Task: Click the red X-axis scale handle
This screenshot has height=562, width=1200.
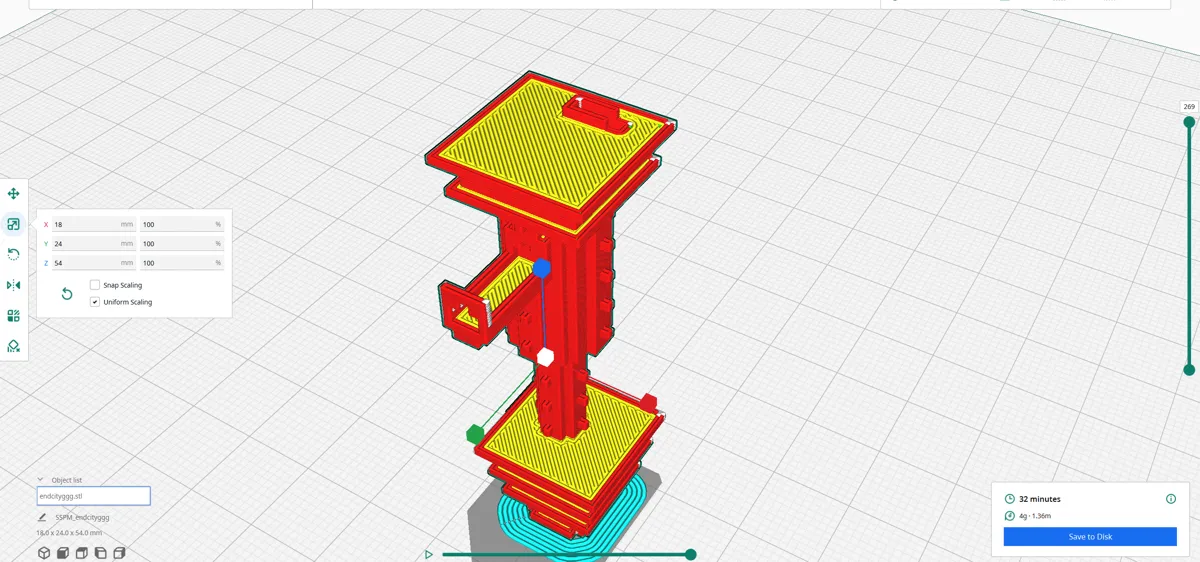Action: pos(648,401)
